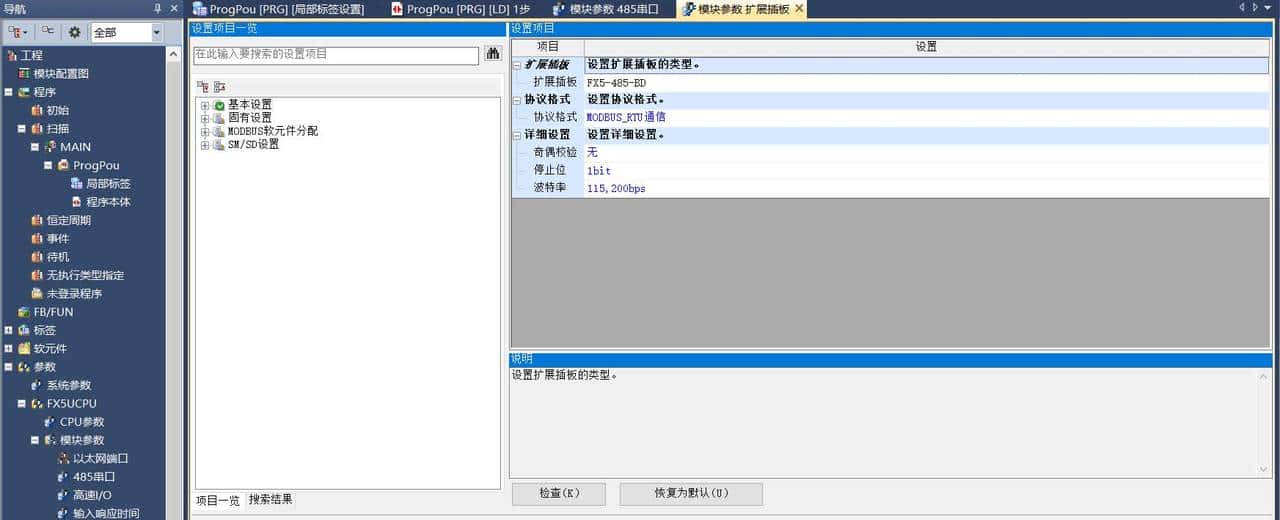Collapse the 参数 node in navigation
The image size is (1280, 520).
(9, 367)
